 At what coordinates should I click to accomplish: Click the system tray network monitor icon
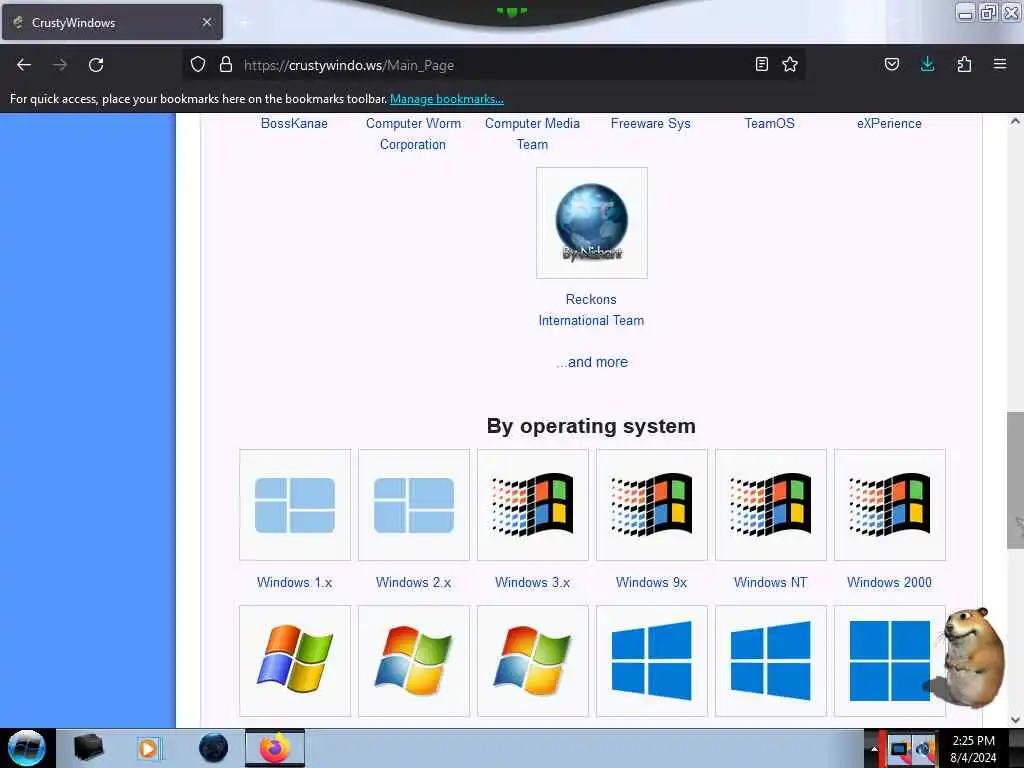pos(899,749)
